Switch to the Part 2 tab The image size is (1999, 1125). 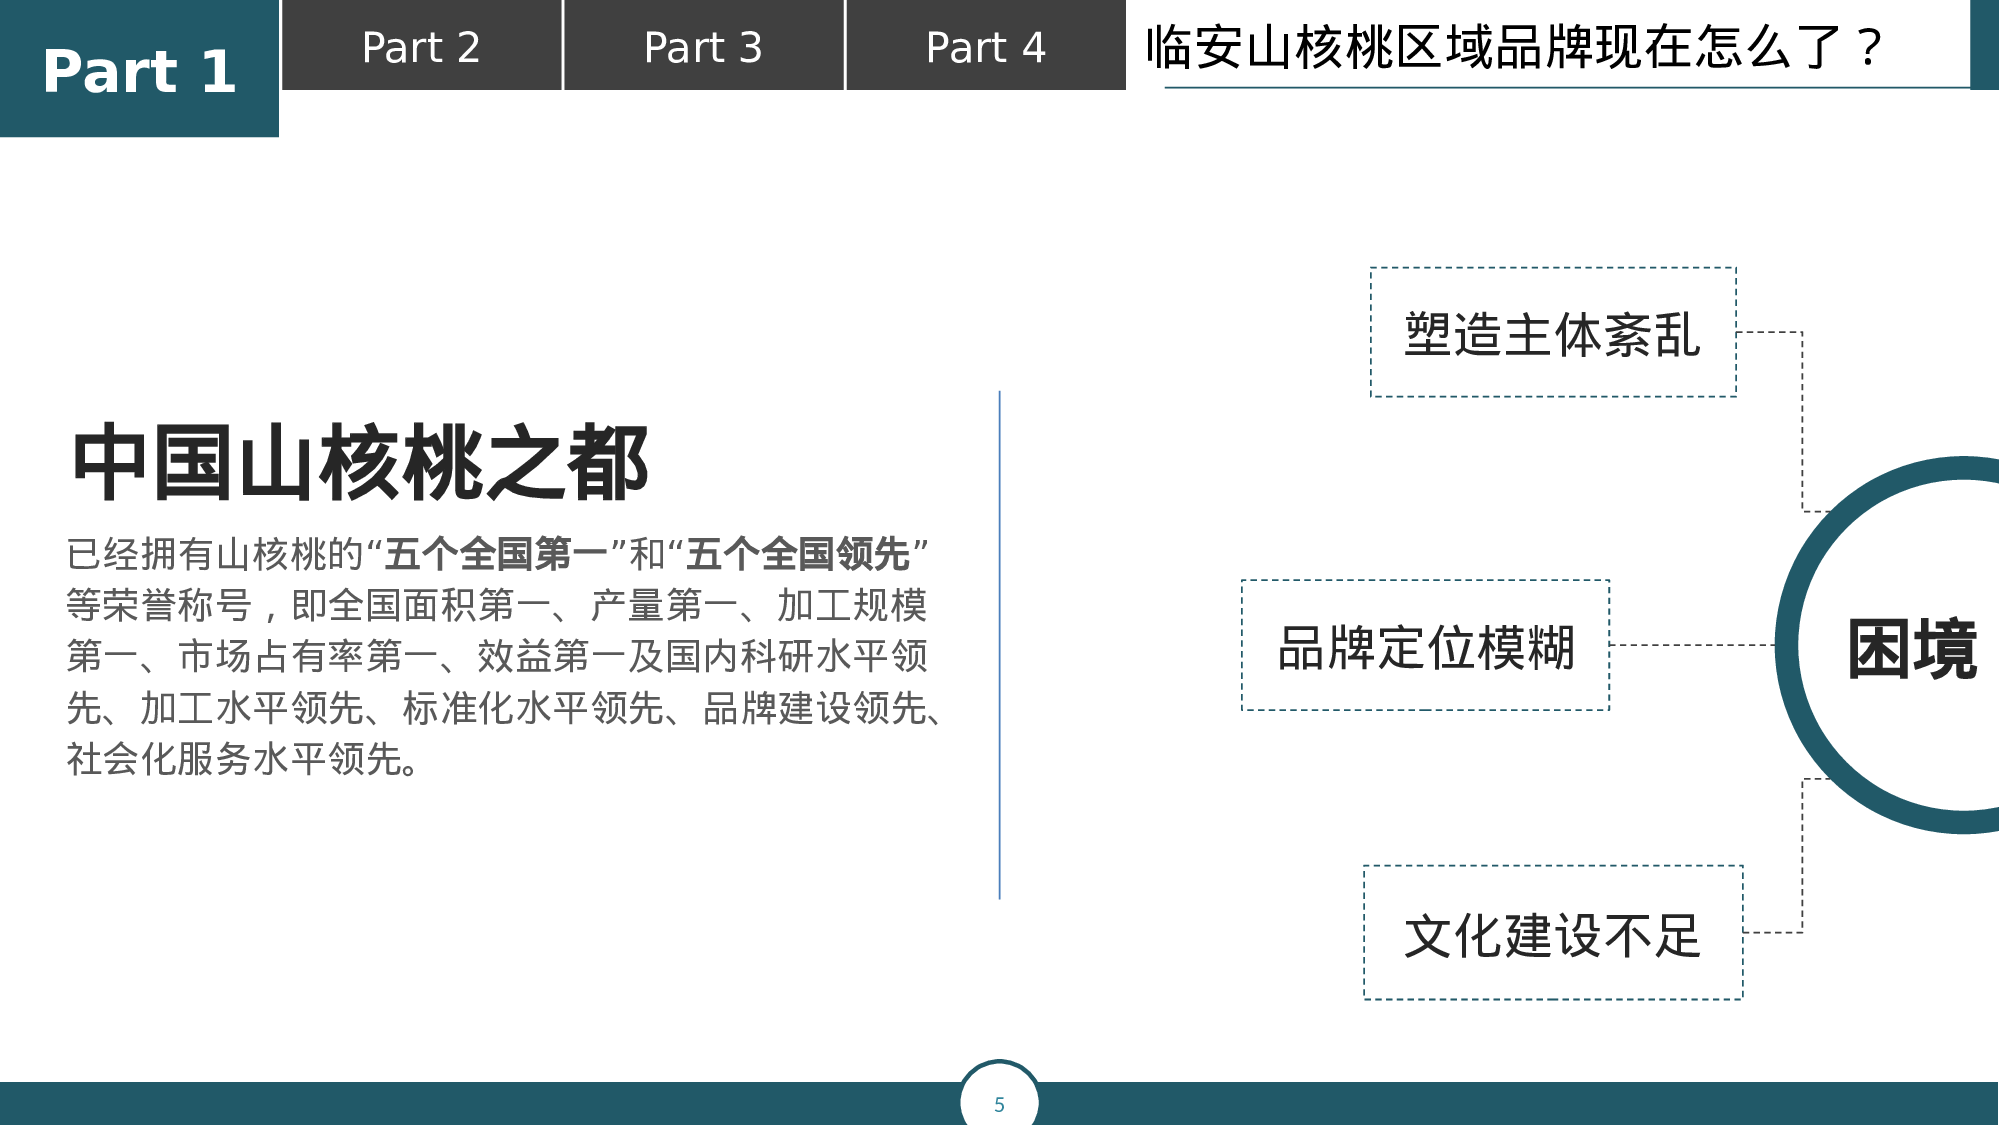421,48
